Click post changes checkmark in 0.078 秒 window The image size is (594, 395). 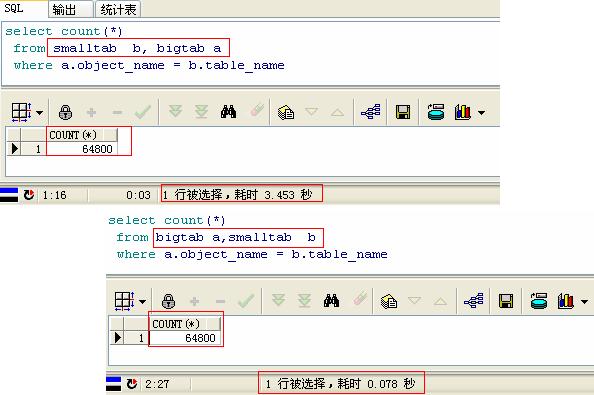246,301
